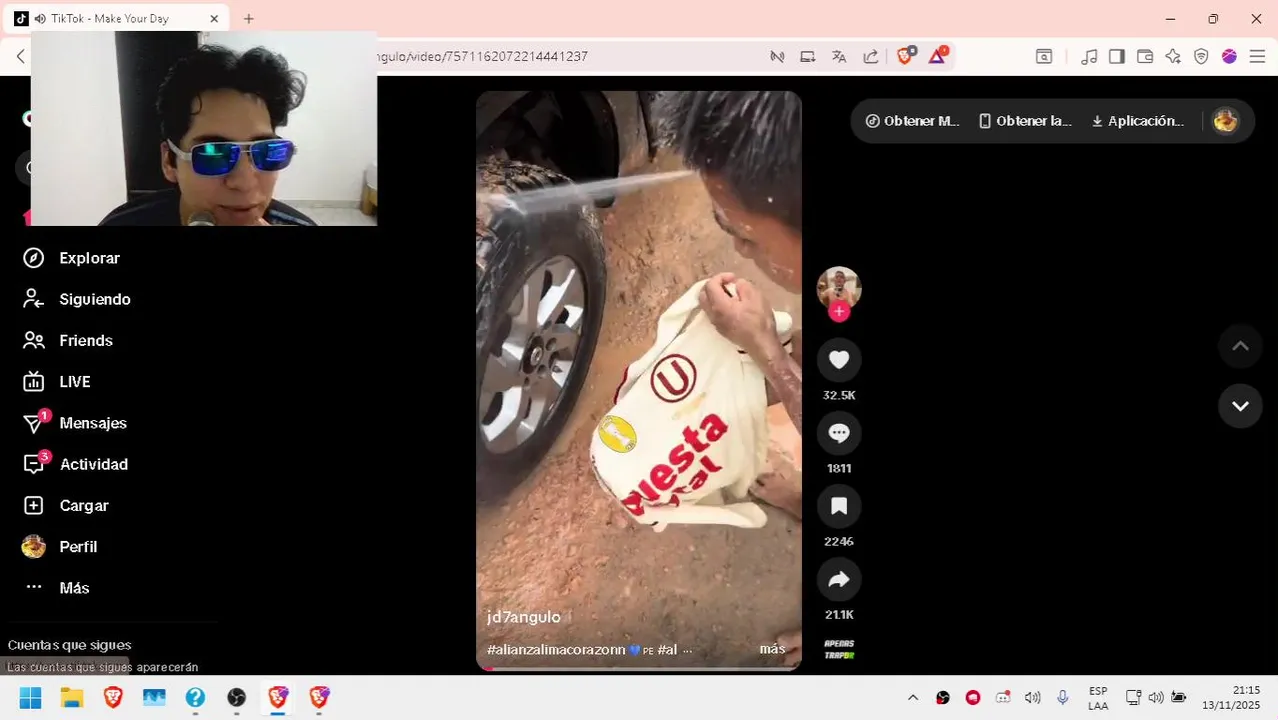Open the Windows Start menu
The image size is (1278, 720).
coord(30,697)
